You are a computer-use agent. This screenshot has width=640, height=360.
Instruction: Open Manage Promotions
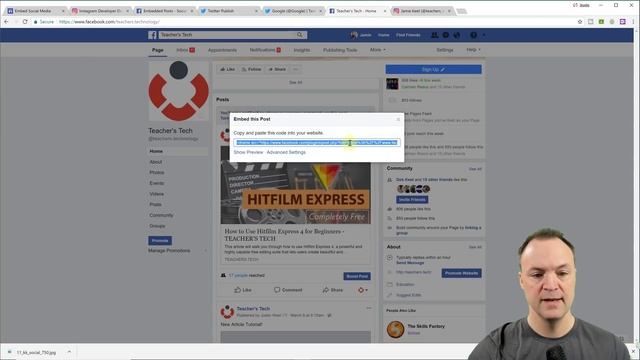click(x=169, y=251)
